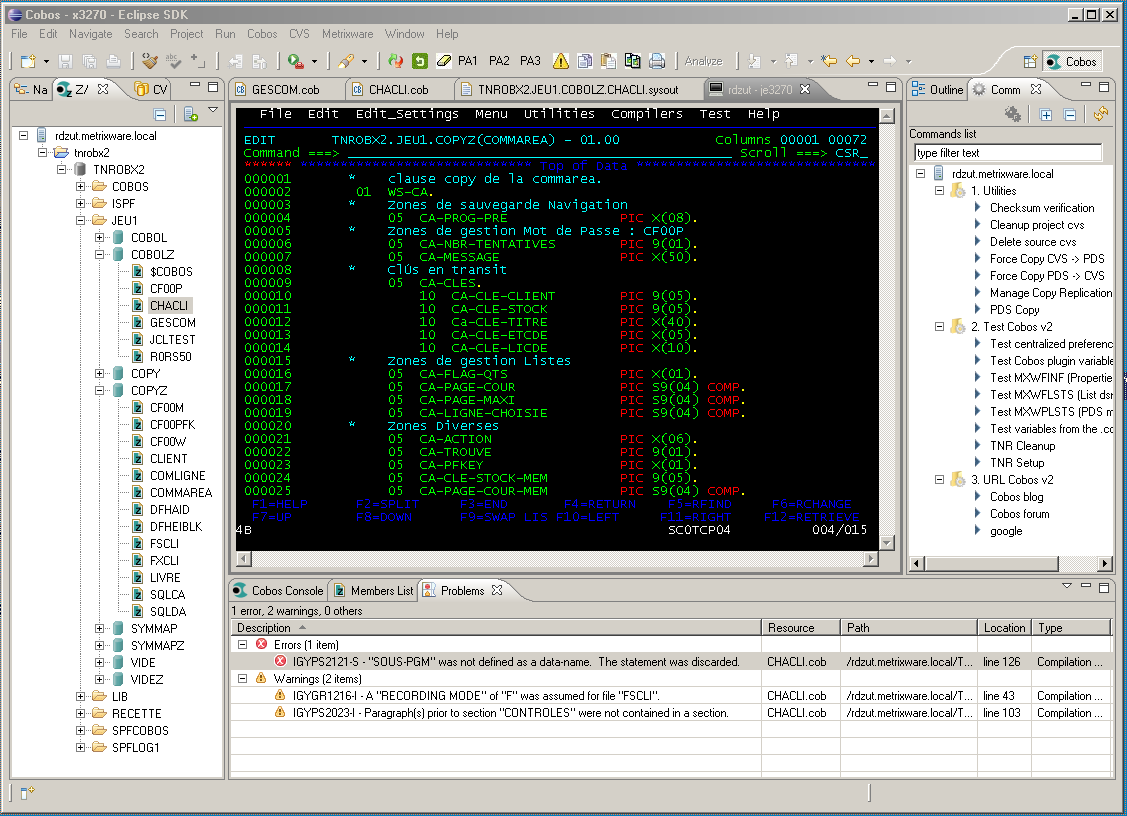
Task: Click Commands panel horizontal scrollbar right arrow
Action: 1105,564
